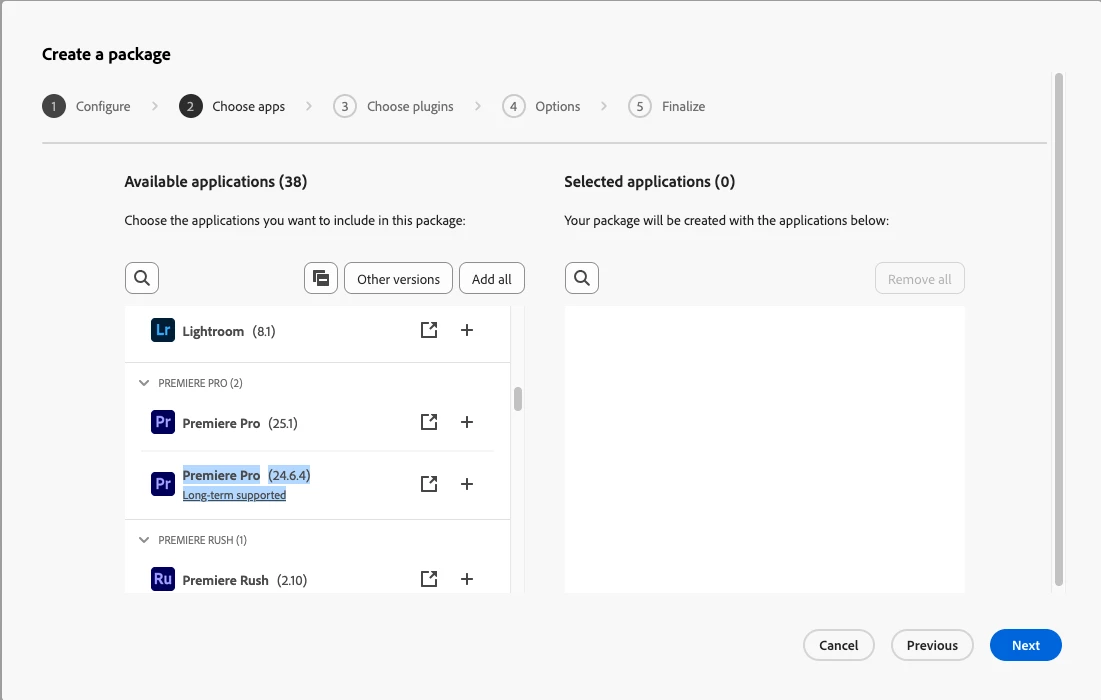Click search icon in Selected applications

click(582, 278)
